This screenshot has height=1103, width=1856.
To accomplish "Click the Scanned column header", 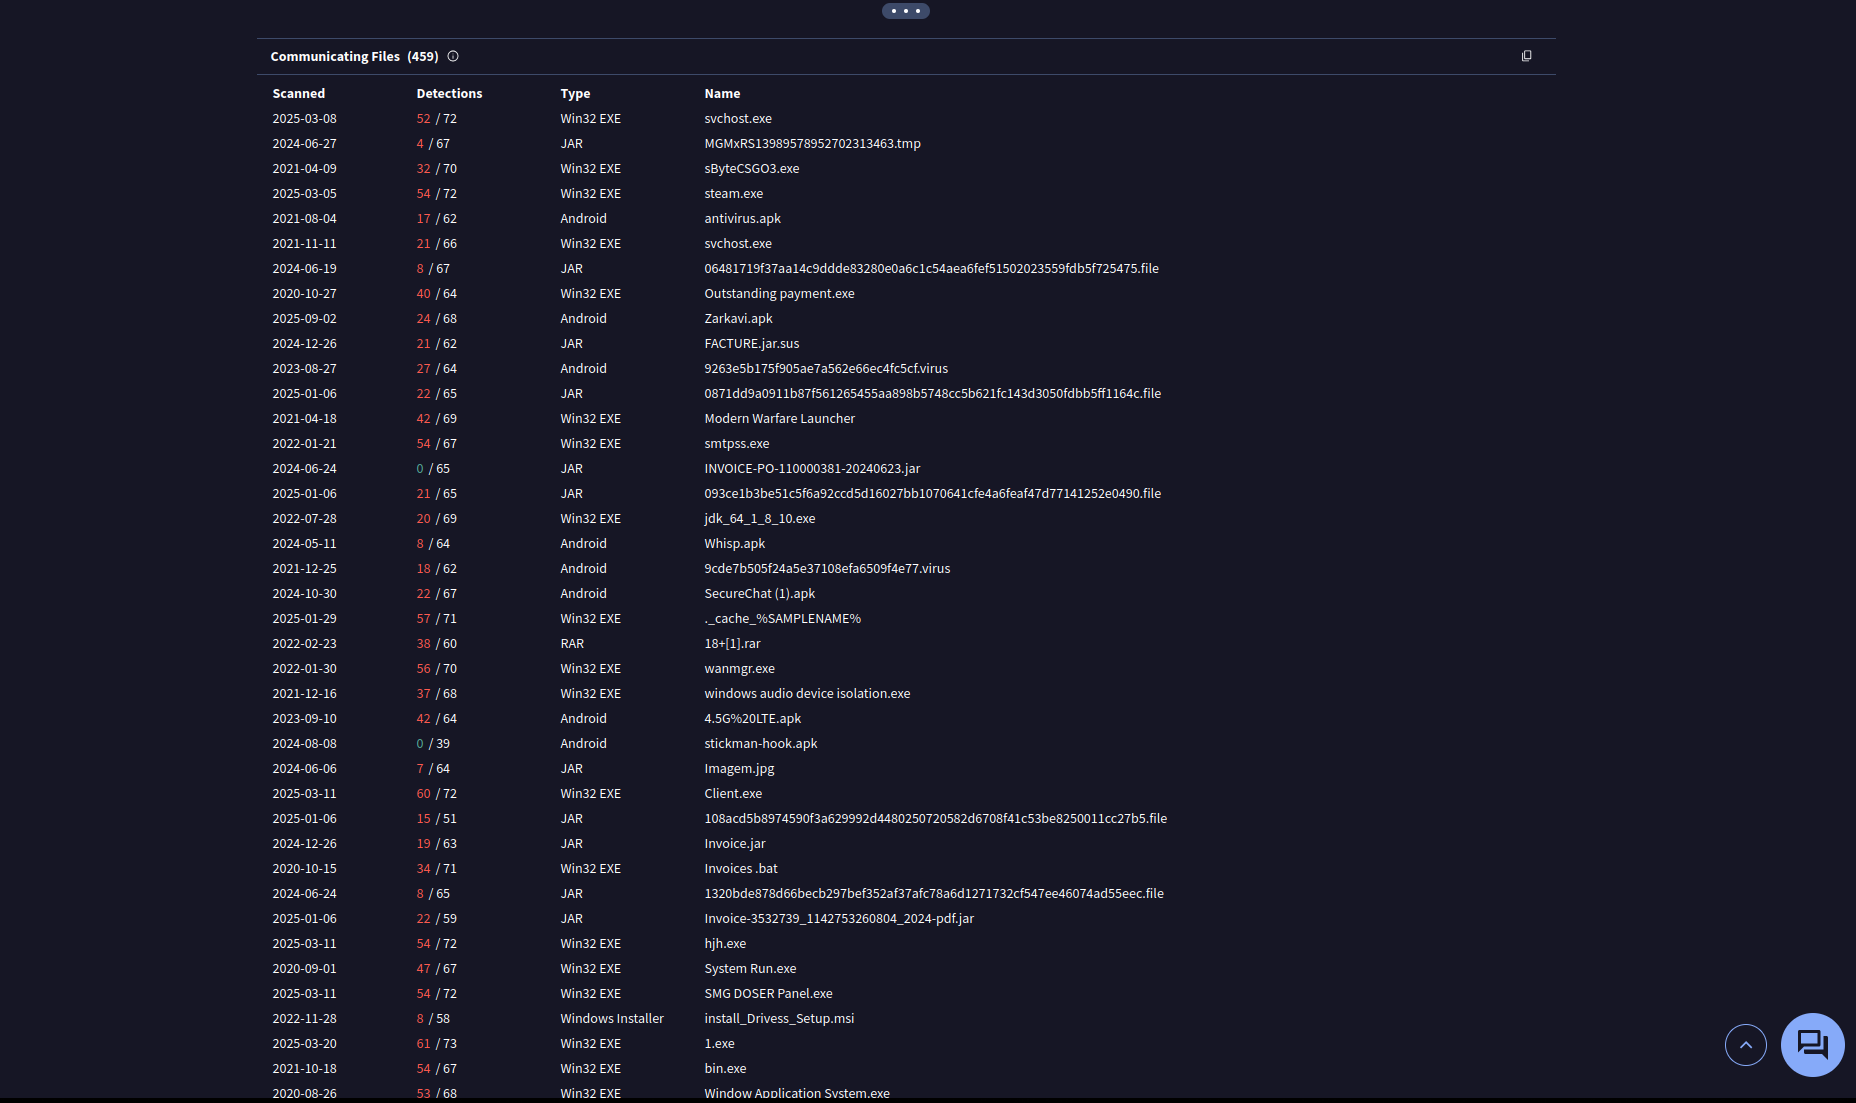I will pyautogui.click(x=298, y=94).
